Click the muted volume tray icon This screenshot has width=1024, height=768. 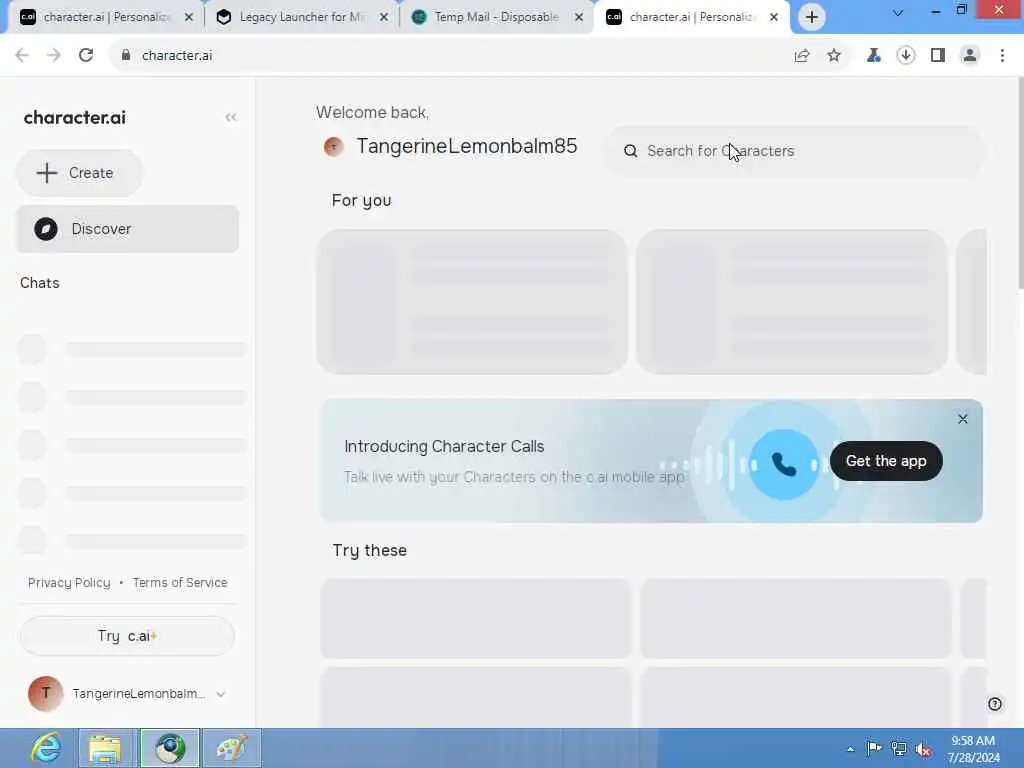pos(923,749)
